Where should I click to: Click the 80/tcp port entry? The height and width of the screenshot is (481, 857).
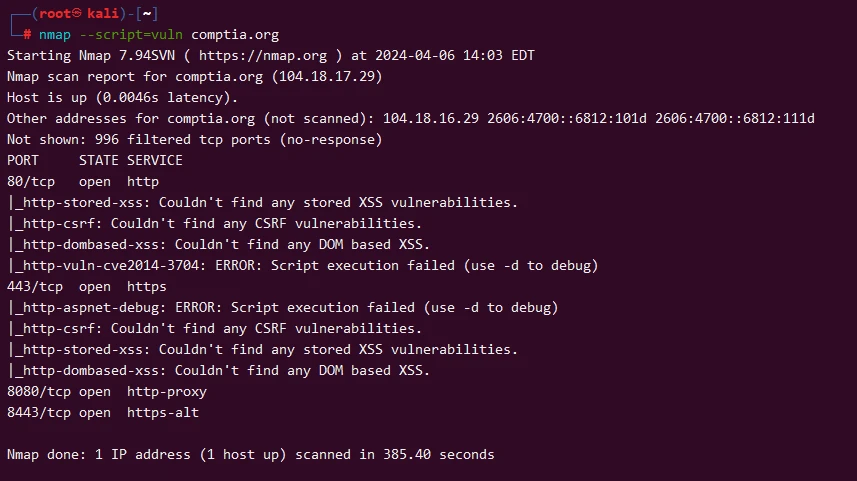(27, 181)
